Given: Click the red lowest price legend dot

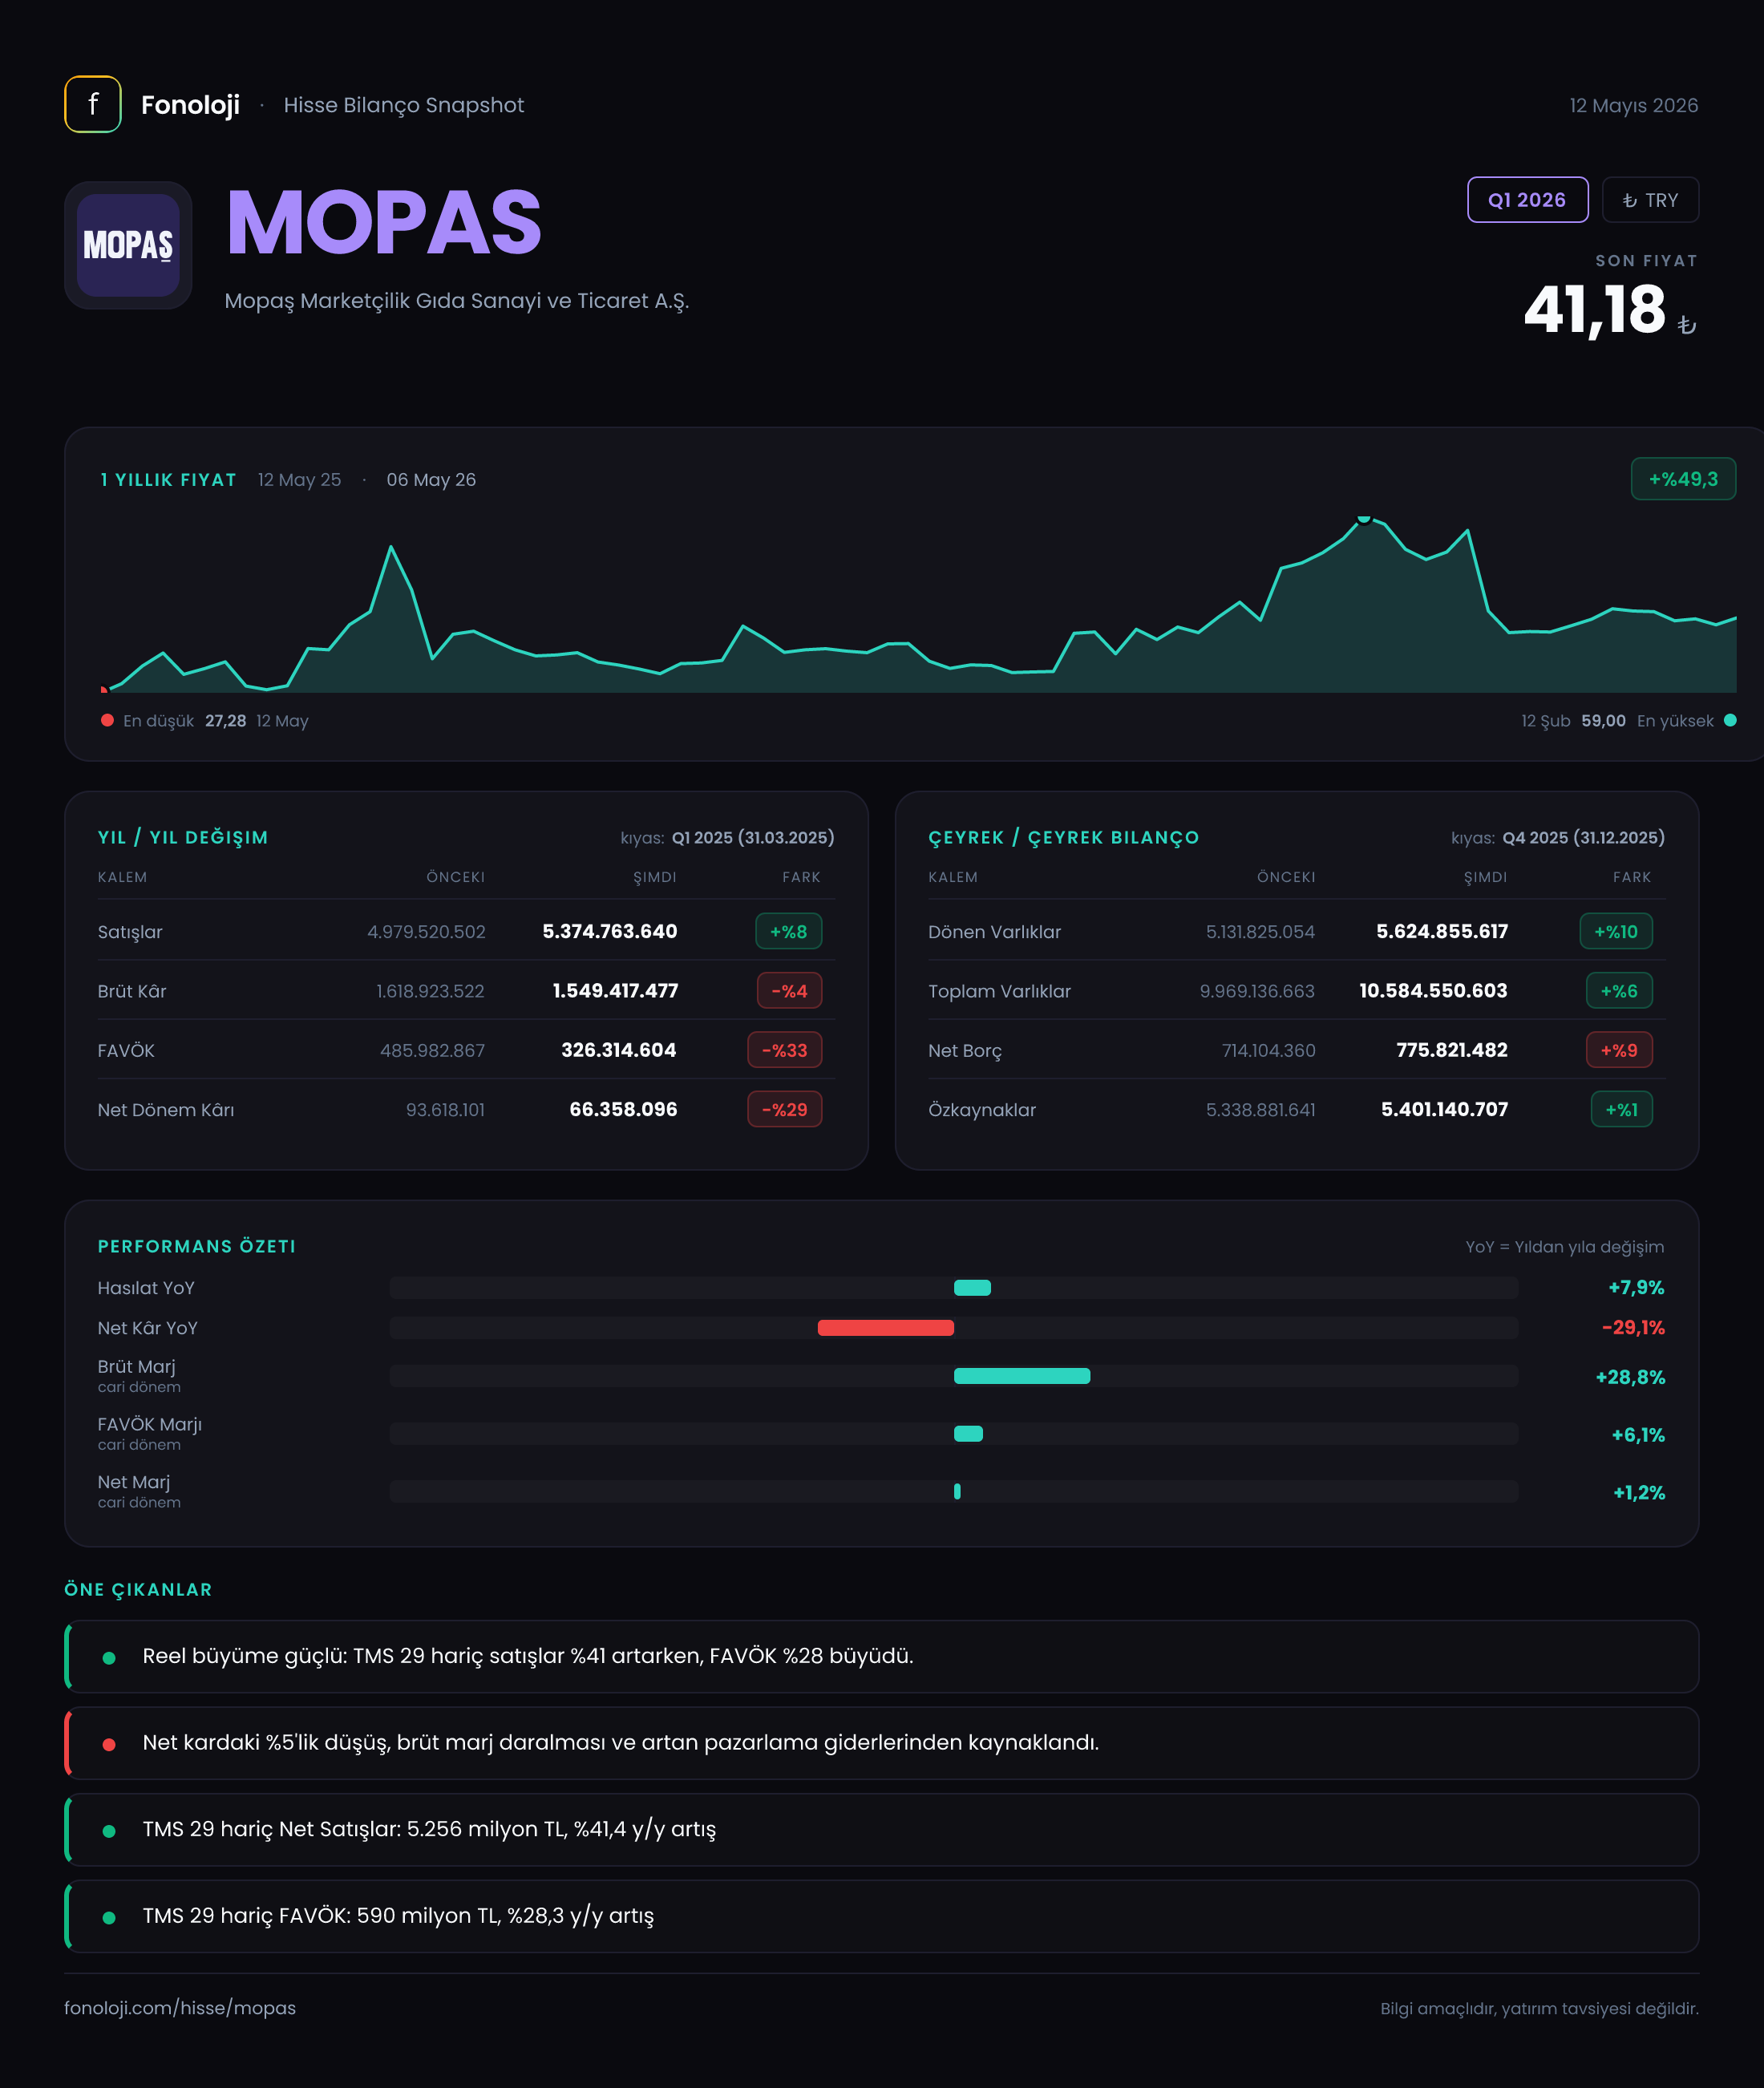Looking at the screenshot, I should (107, 720).
